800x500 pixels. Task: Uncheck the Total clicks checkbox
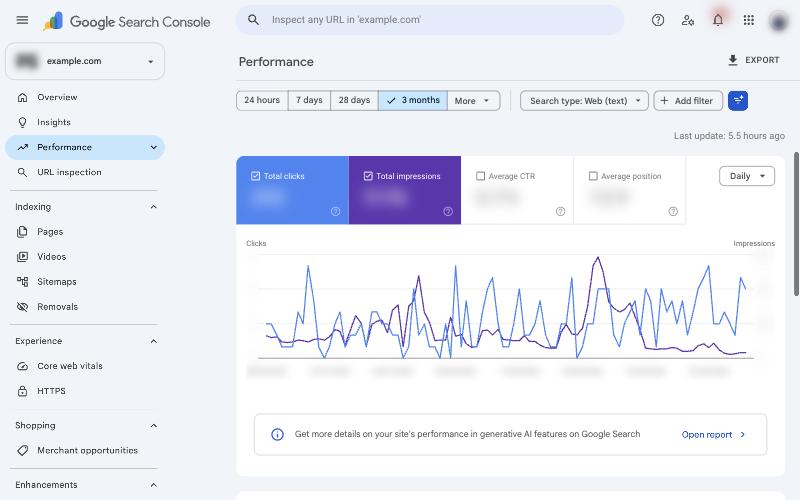coord(256,176)
